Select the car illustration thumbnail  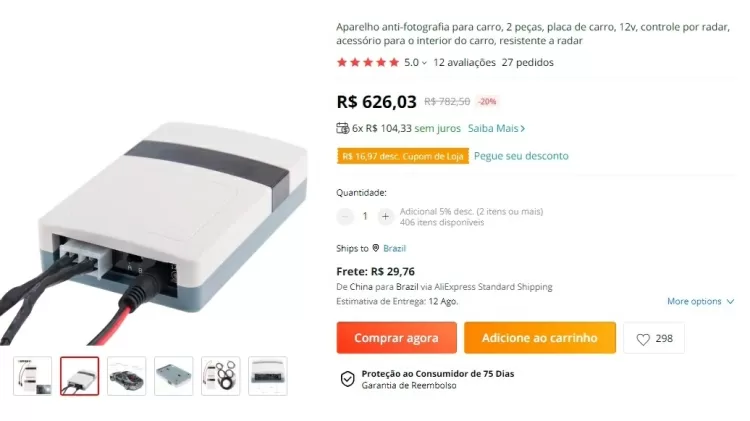[126, 376]
